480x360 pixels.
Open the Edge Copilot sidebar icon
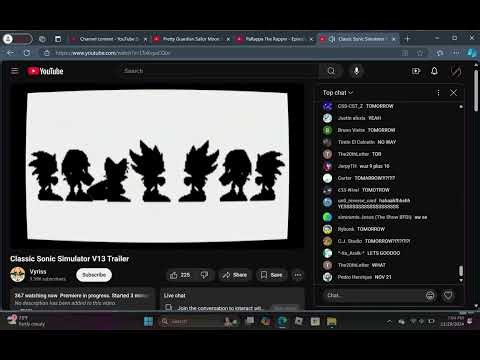tap(472, 53)
